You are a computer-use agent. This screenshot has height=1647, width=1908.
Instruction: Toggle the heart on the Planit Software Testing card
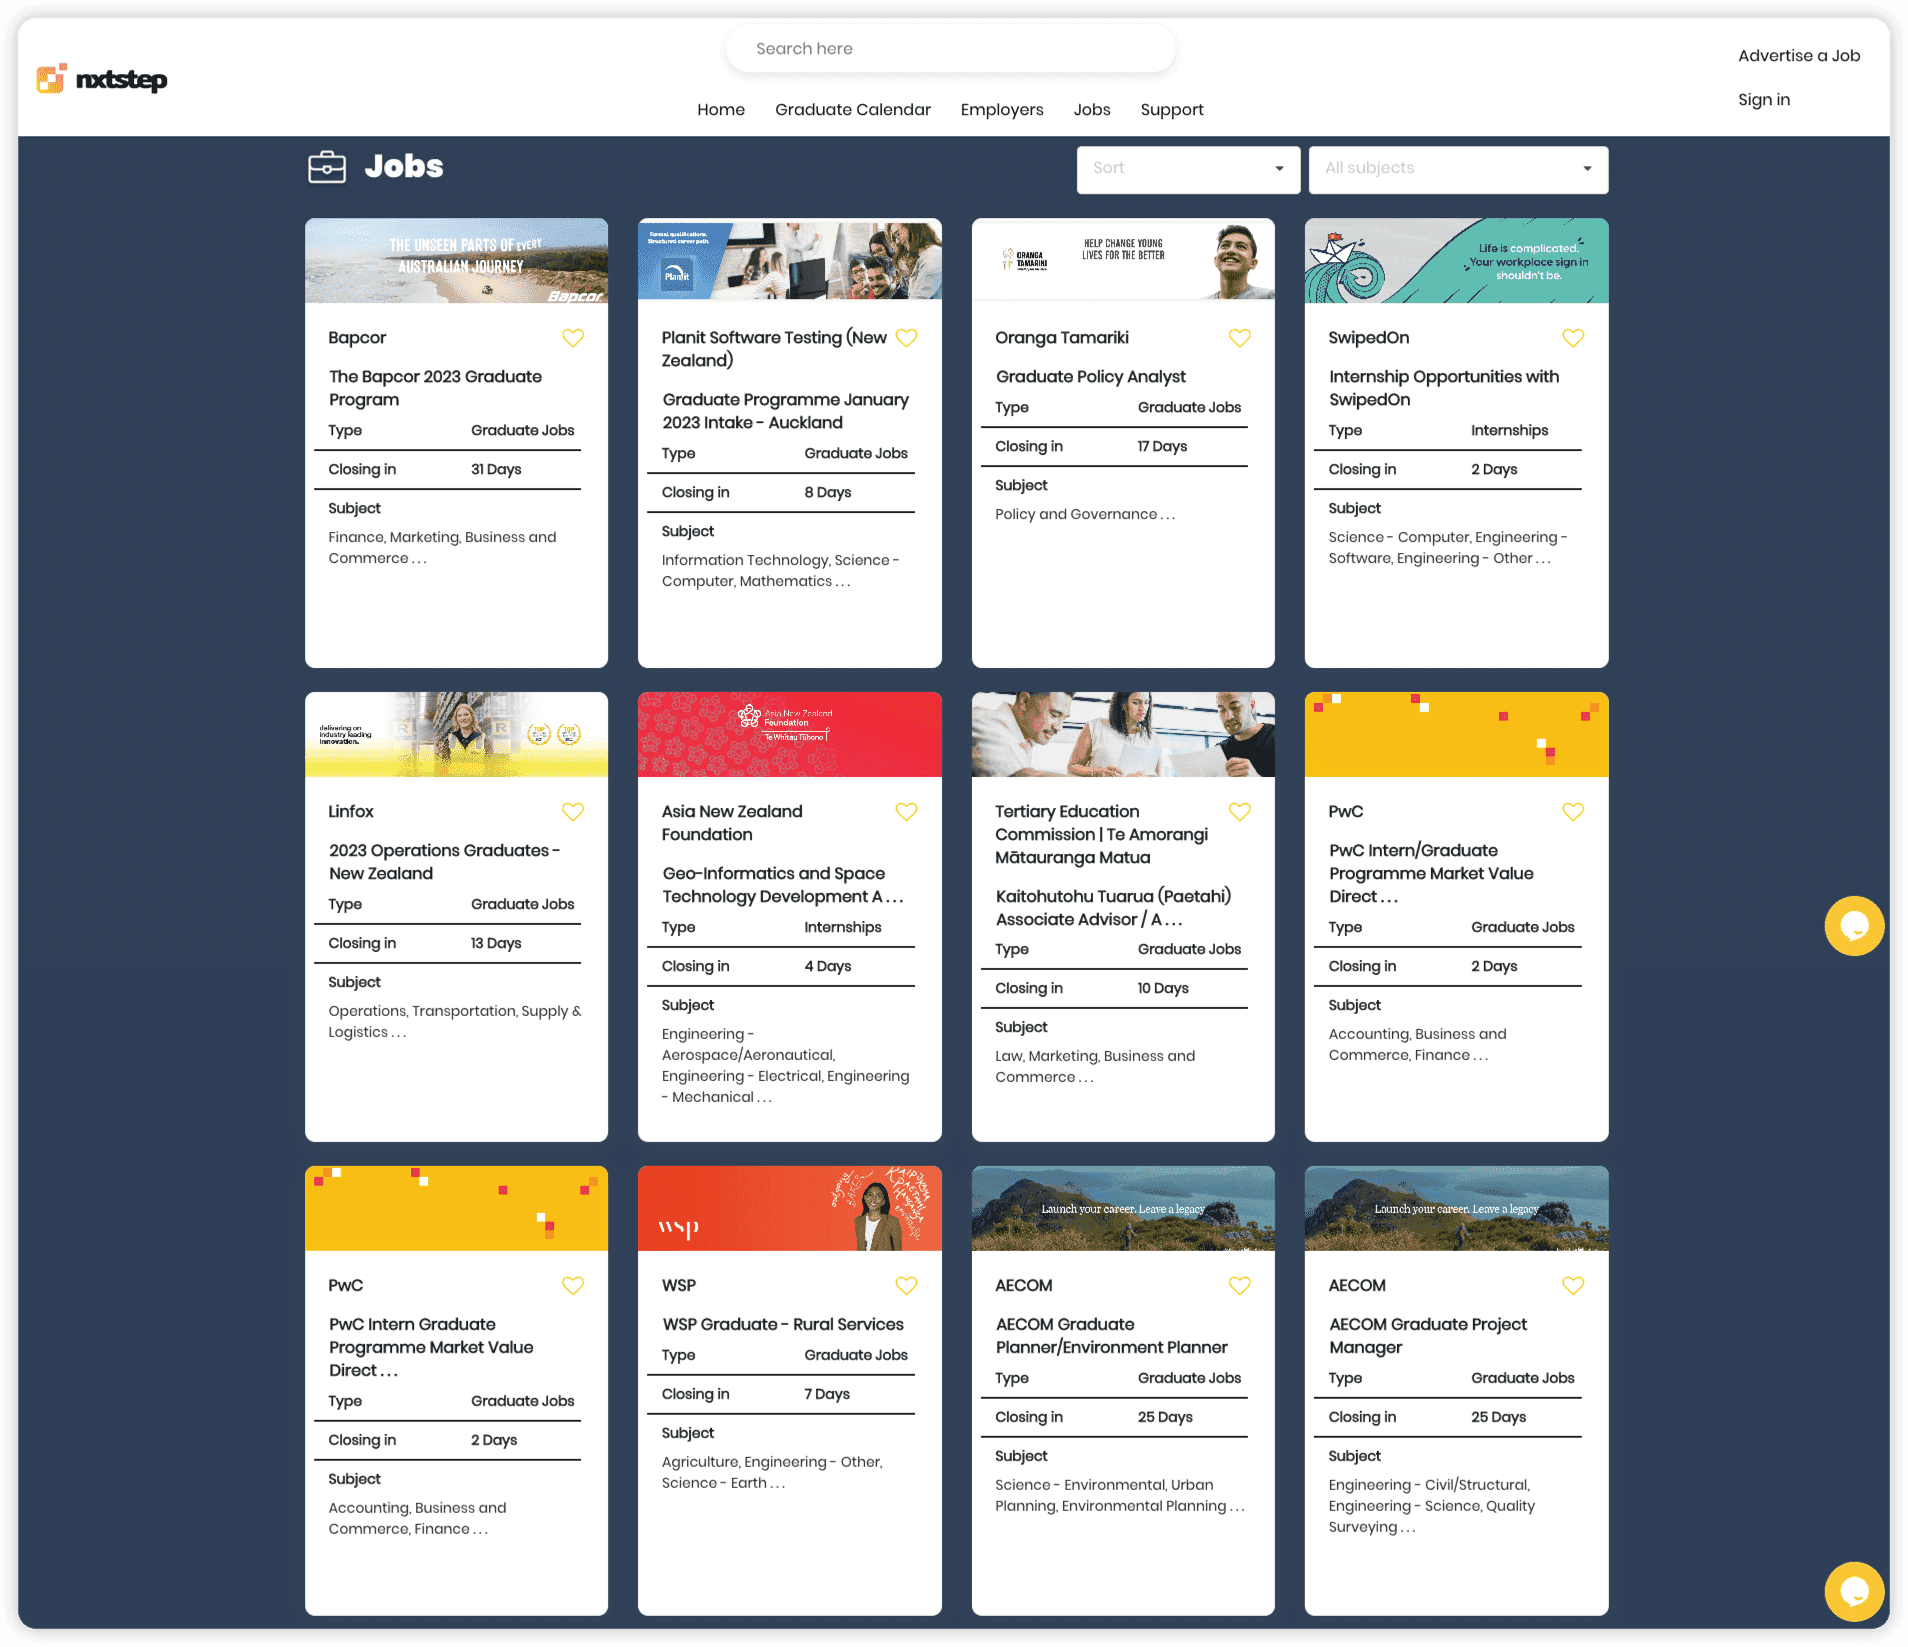pyautogui.click(x=906, y=338)
